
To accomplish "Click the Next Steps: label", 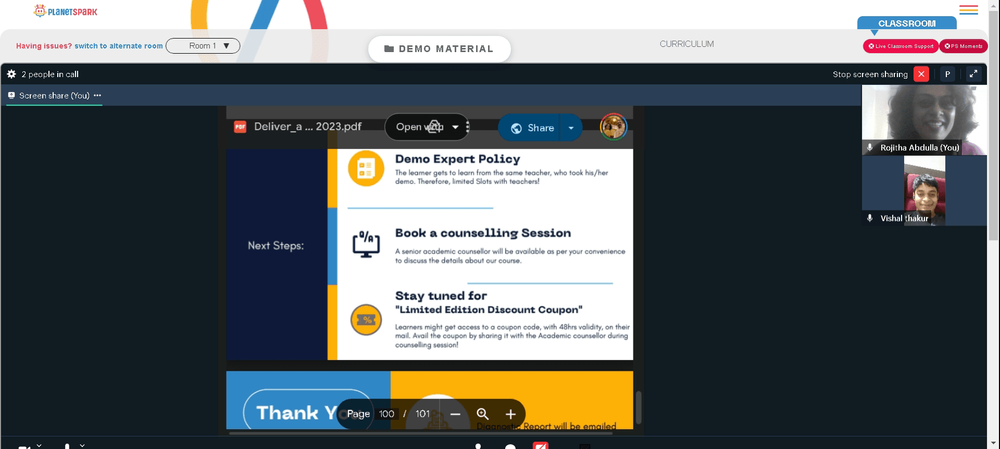I will click(276, 245).
